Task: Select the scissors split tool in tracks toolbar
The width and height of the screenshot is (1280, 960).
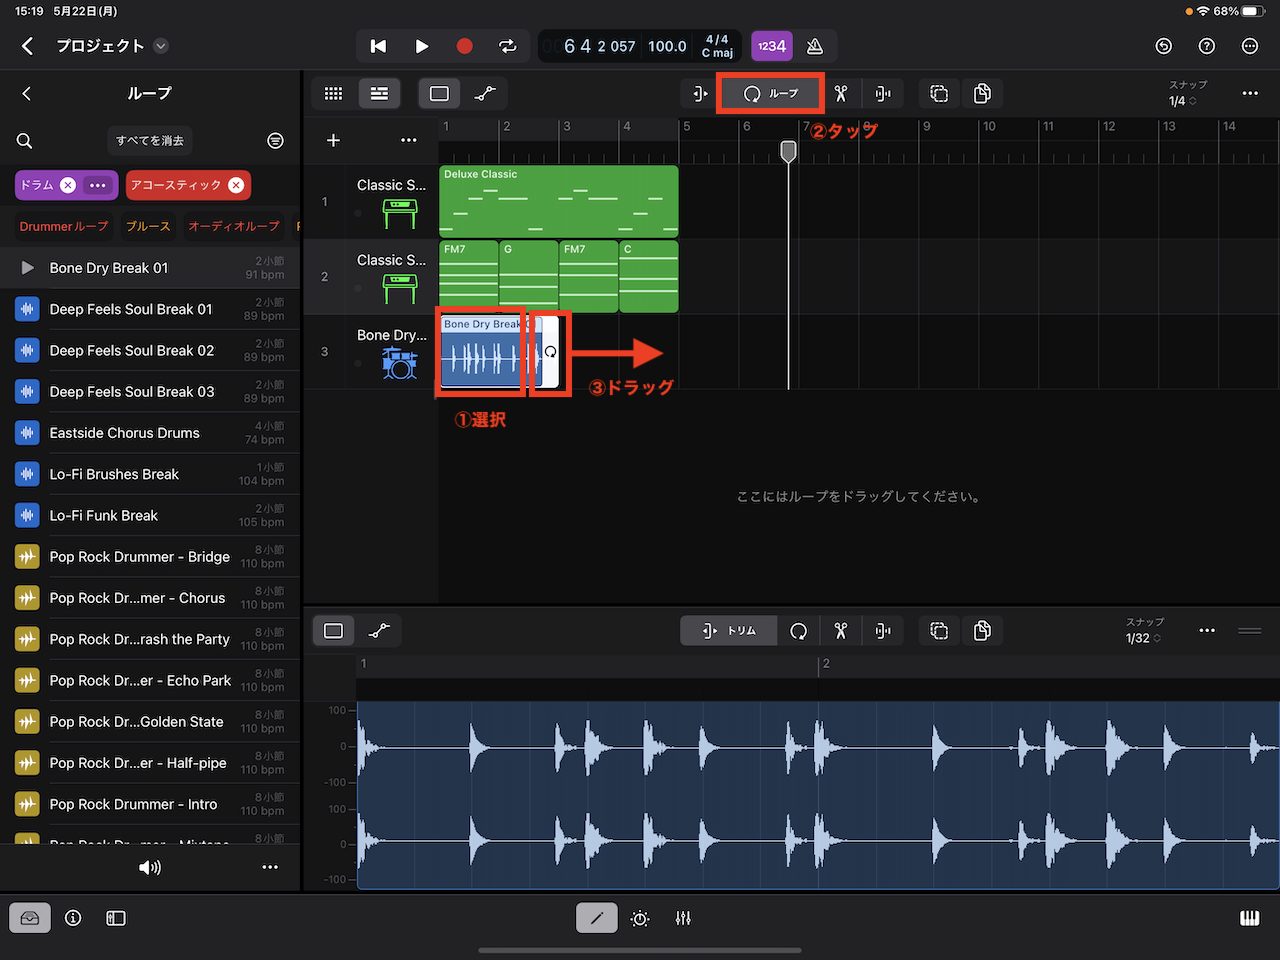Action: point(841,93)
